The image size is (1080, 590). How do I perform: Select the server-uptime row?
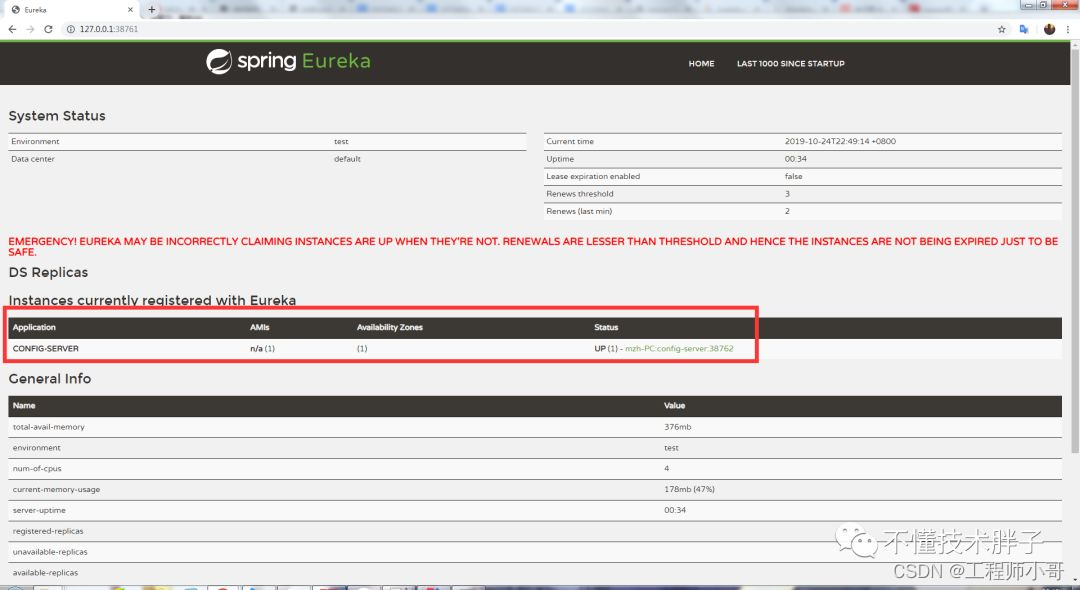pyautogui.click(x=535, y=510)
